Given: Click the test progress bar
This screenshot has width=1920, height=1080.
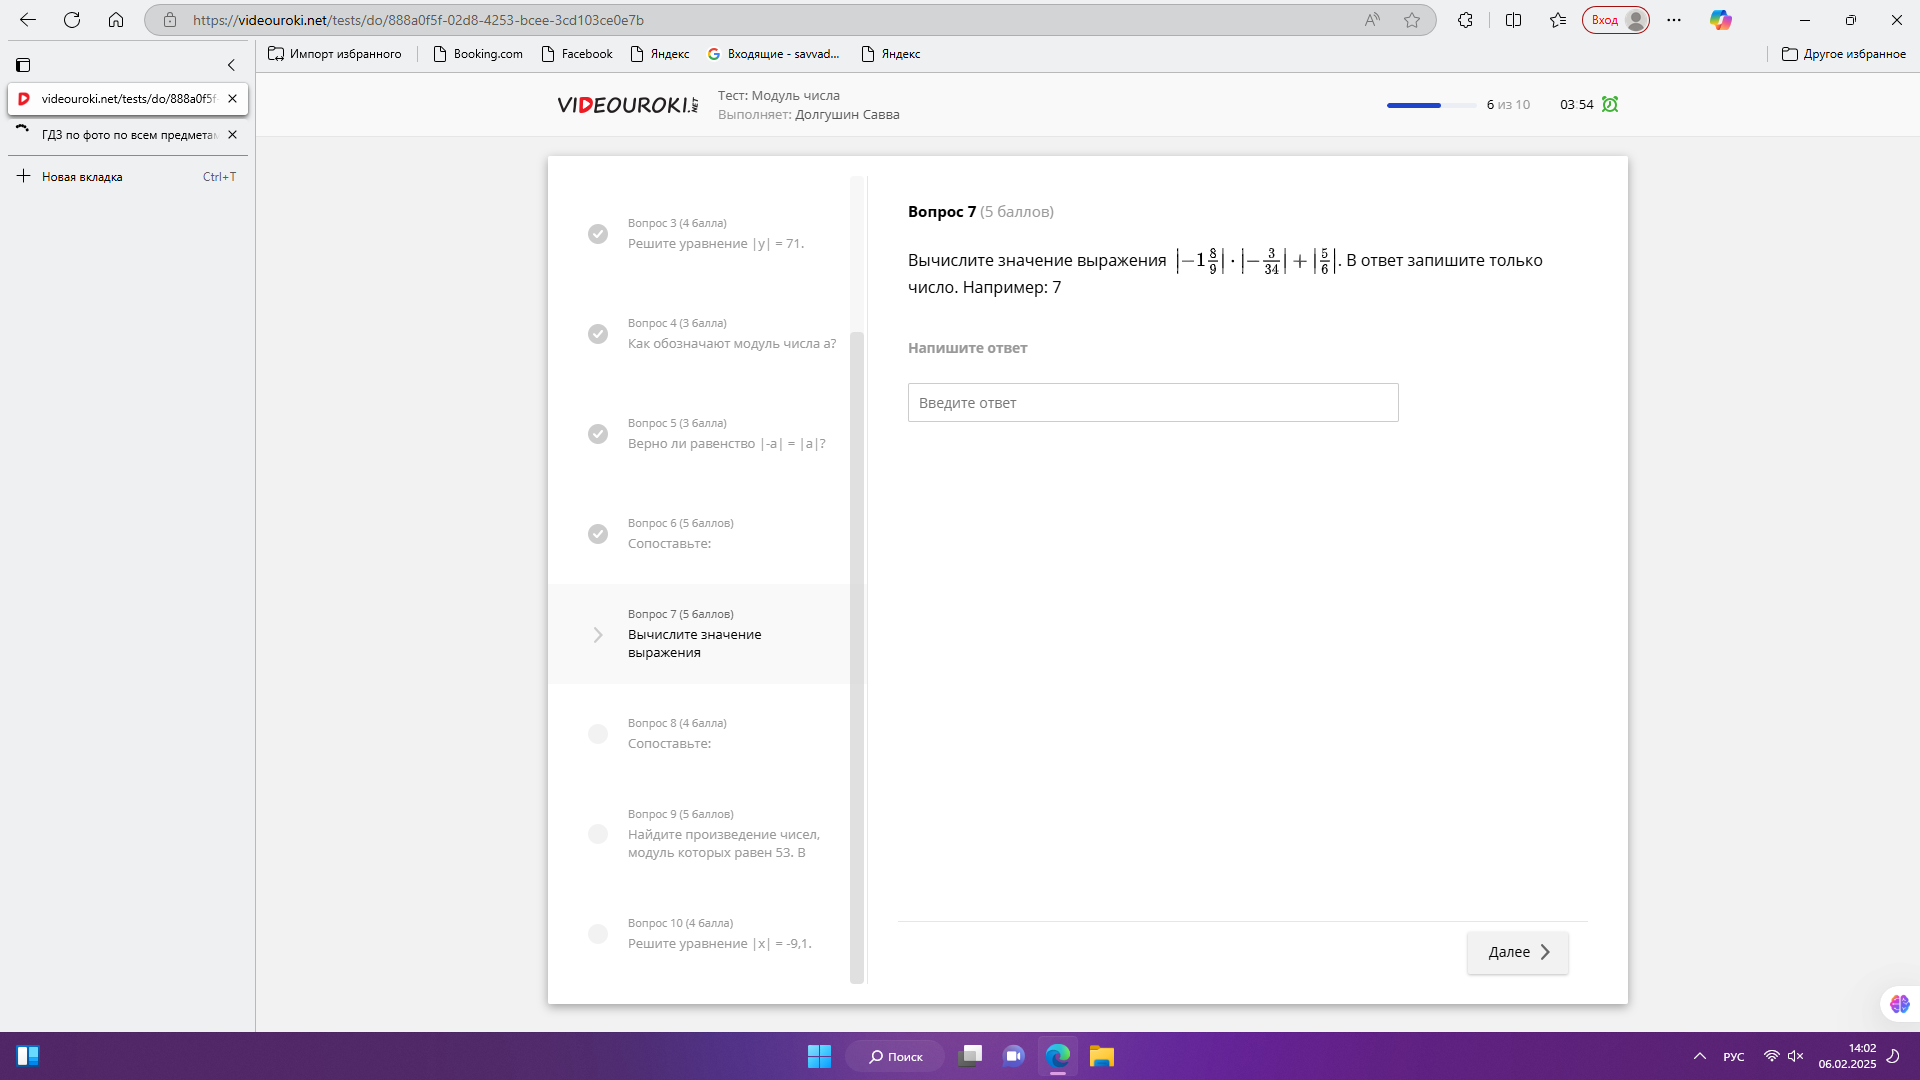Looking at the screenshot, I should tap(1431, 105).
